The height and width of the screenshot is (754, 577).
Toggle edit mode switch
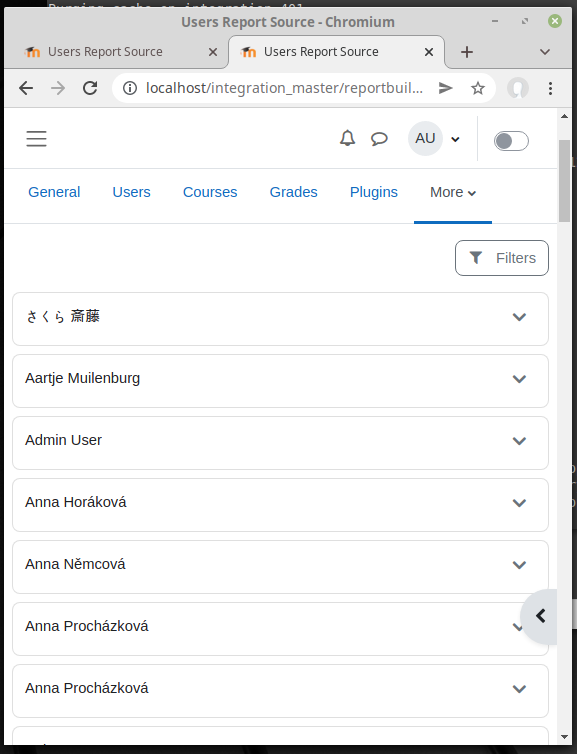(511, 141)
